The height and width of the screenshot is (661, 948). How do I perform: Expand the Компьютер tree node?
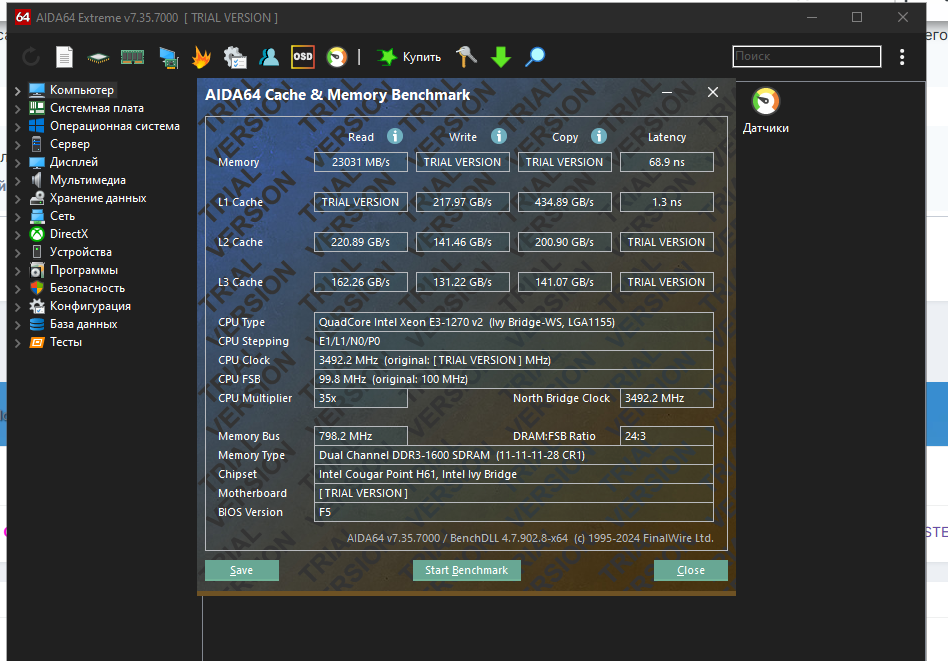[18, 90]
